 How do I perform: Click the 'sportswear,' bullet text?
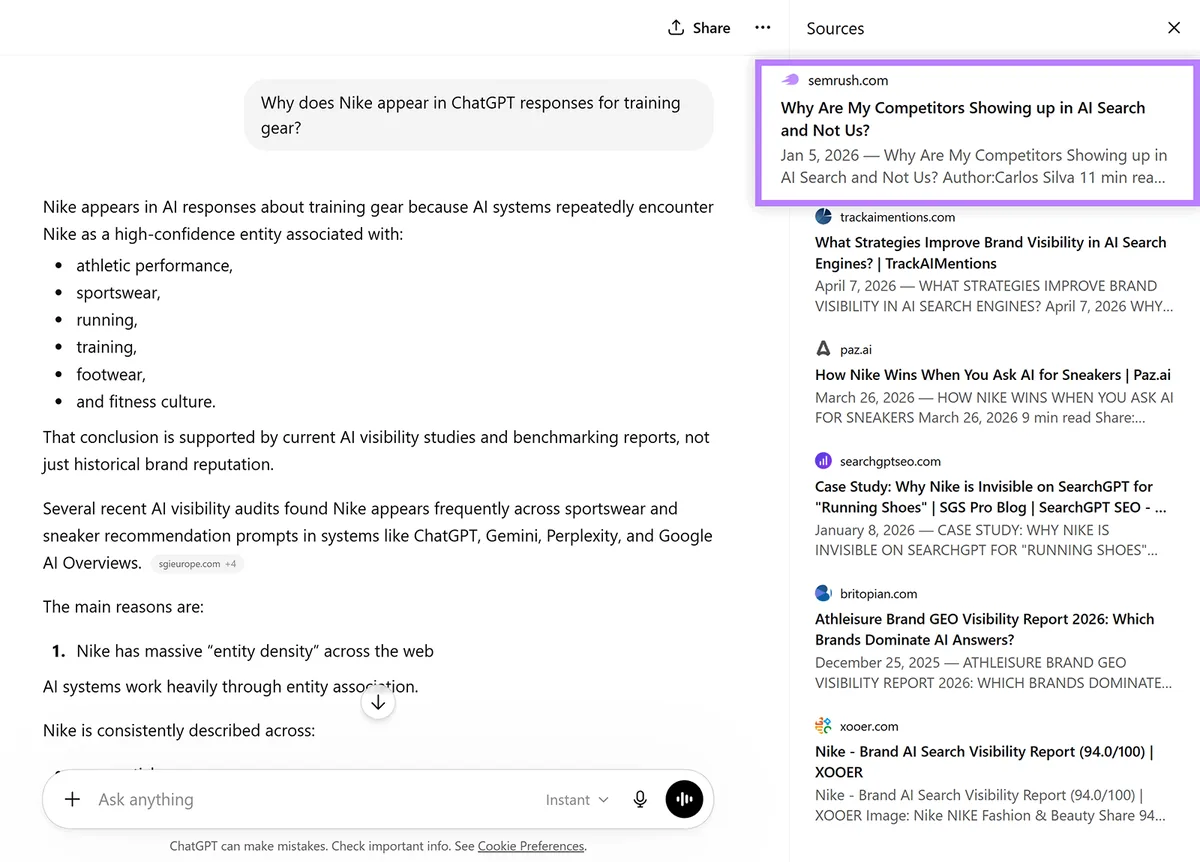118,292
